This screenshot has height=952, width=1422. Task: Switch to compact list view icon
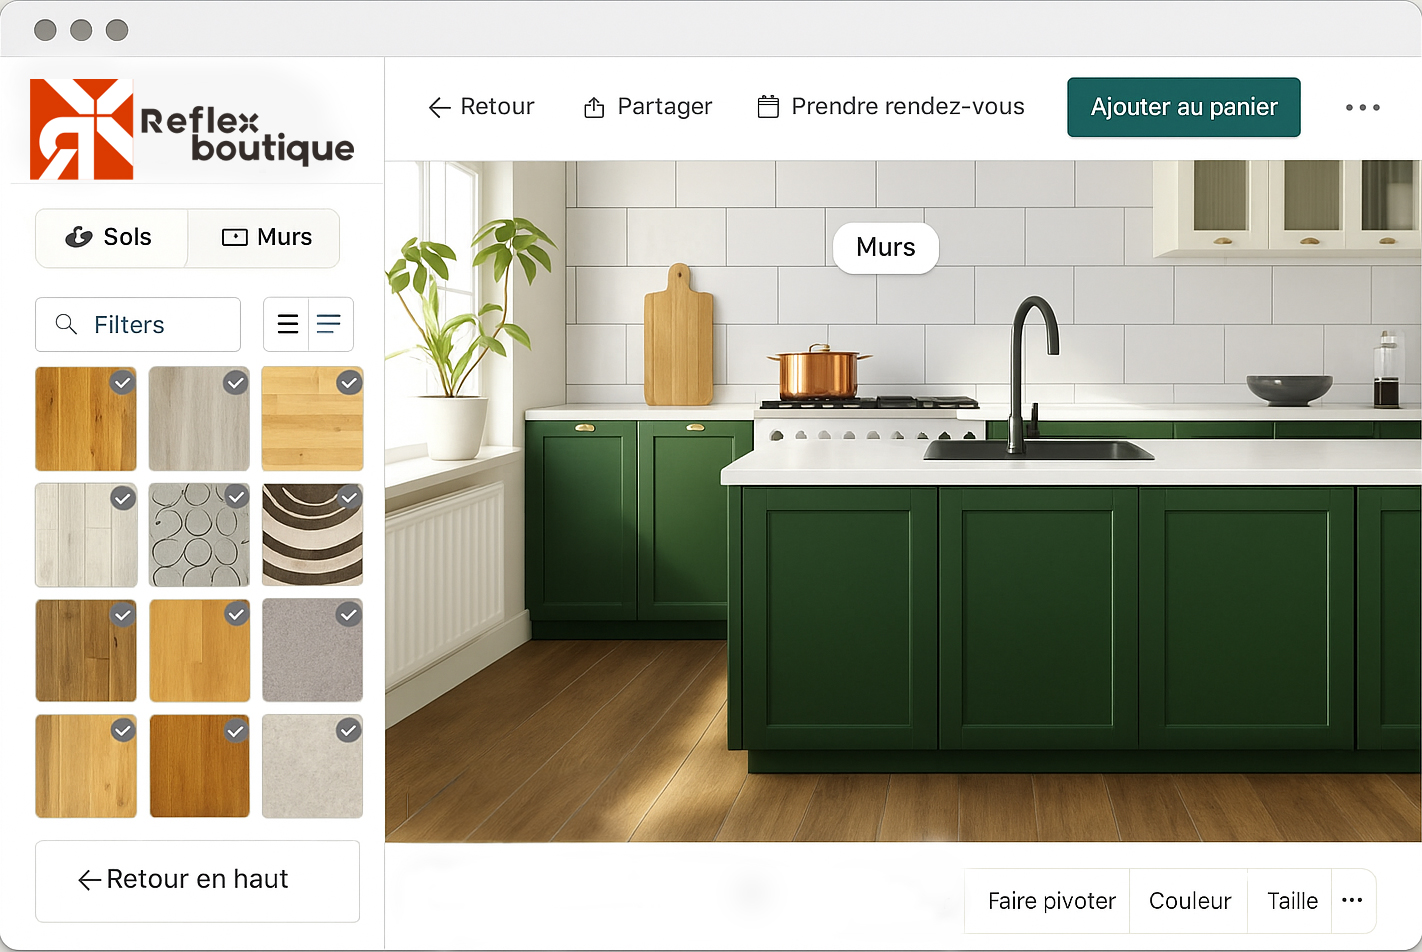coord(287,324)
